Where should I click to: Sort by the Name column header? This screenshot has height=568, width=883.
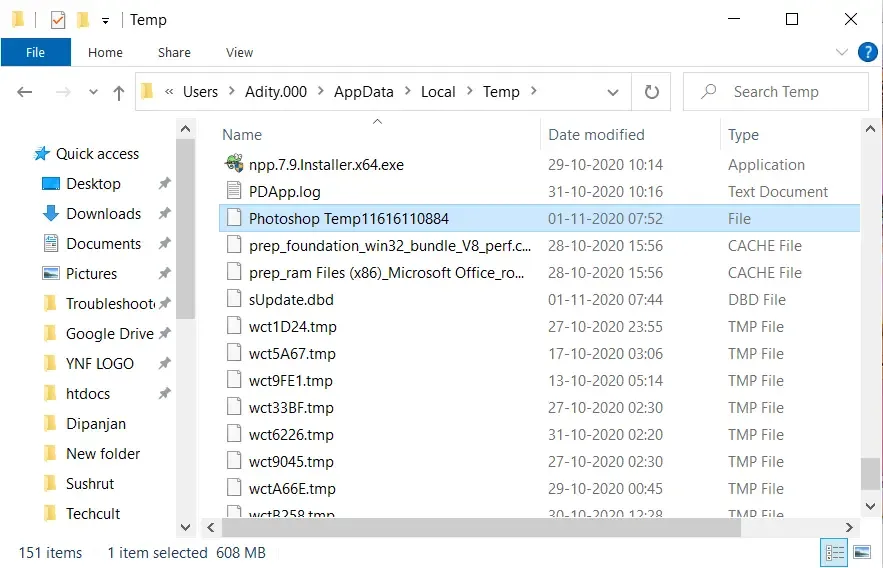click(242, 135)
